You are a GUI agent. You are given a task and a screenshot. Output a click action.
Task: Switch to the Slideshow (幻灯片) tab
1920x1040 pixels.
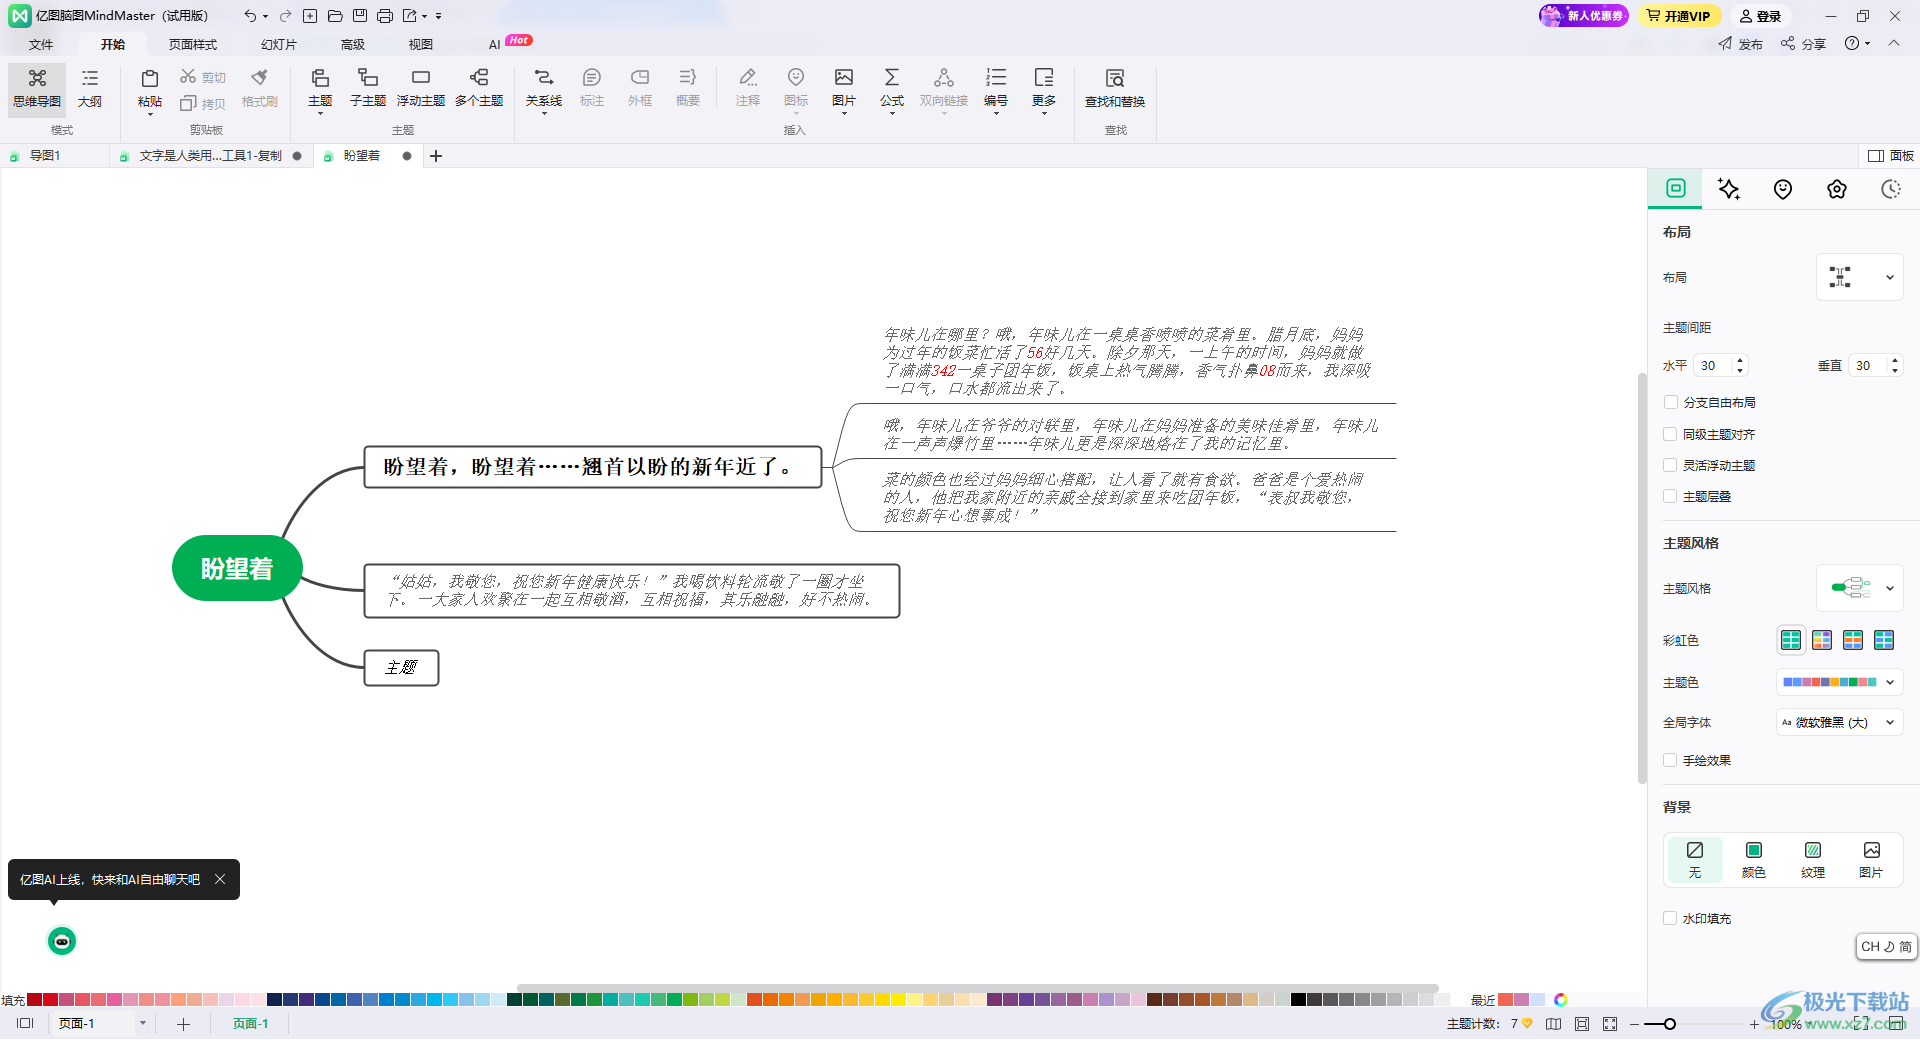coord(279,44)
